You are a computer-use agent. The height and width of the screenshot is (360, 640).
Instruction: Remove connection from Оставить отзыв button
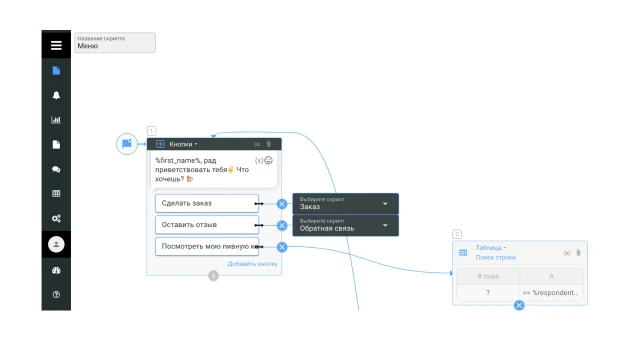pos(282,225)
